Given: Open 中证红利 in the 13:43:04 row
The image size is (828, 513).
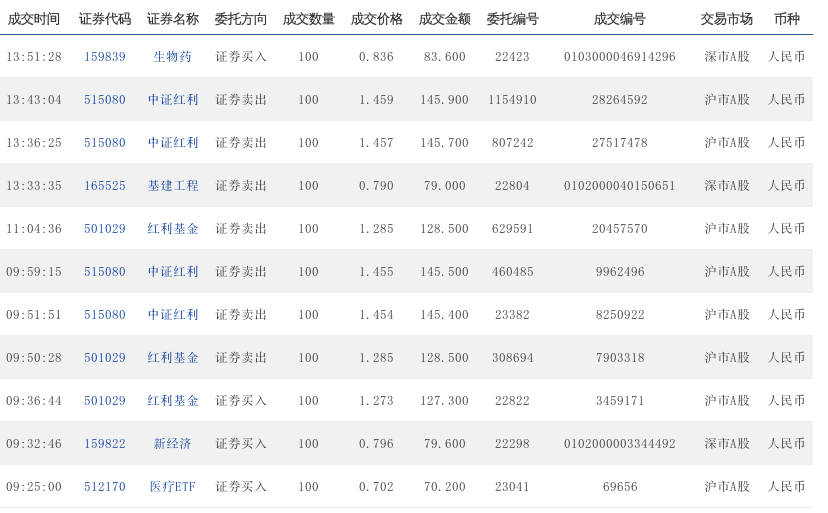Looking at the screenshot, I should click(x=173, y=99).
